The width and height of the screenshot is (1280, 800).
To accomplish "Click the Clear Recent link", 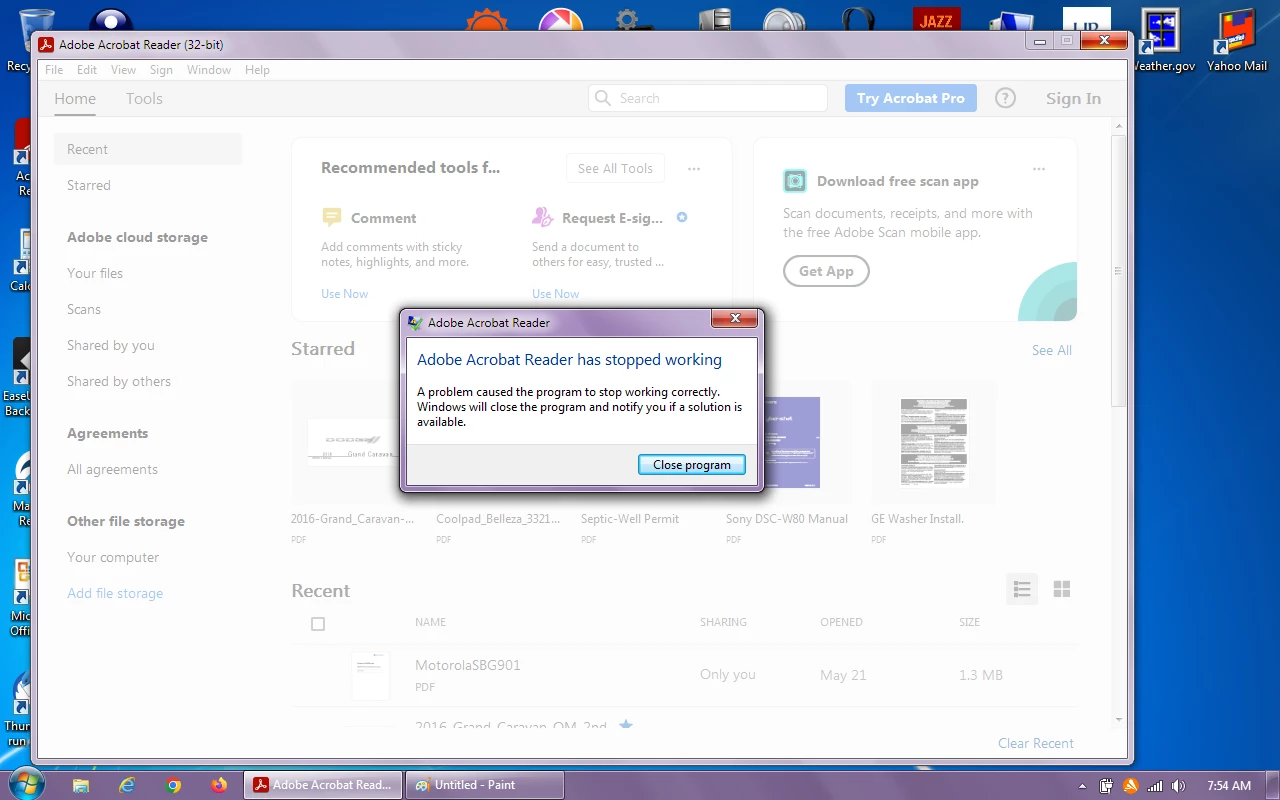I will 1035,743.
